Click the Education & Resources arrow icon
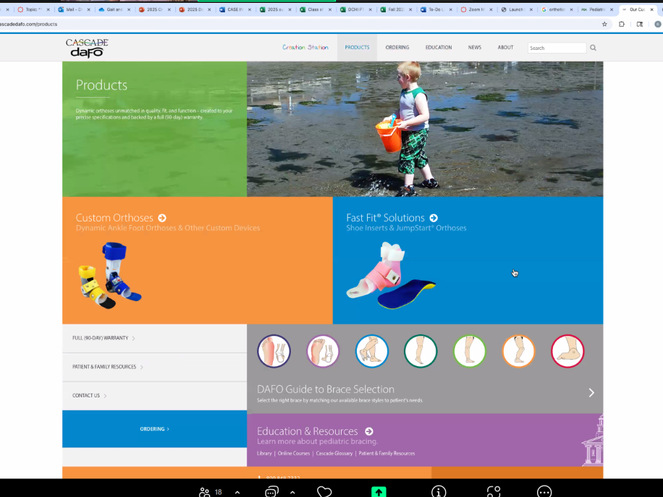 pos(369,432)
